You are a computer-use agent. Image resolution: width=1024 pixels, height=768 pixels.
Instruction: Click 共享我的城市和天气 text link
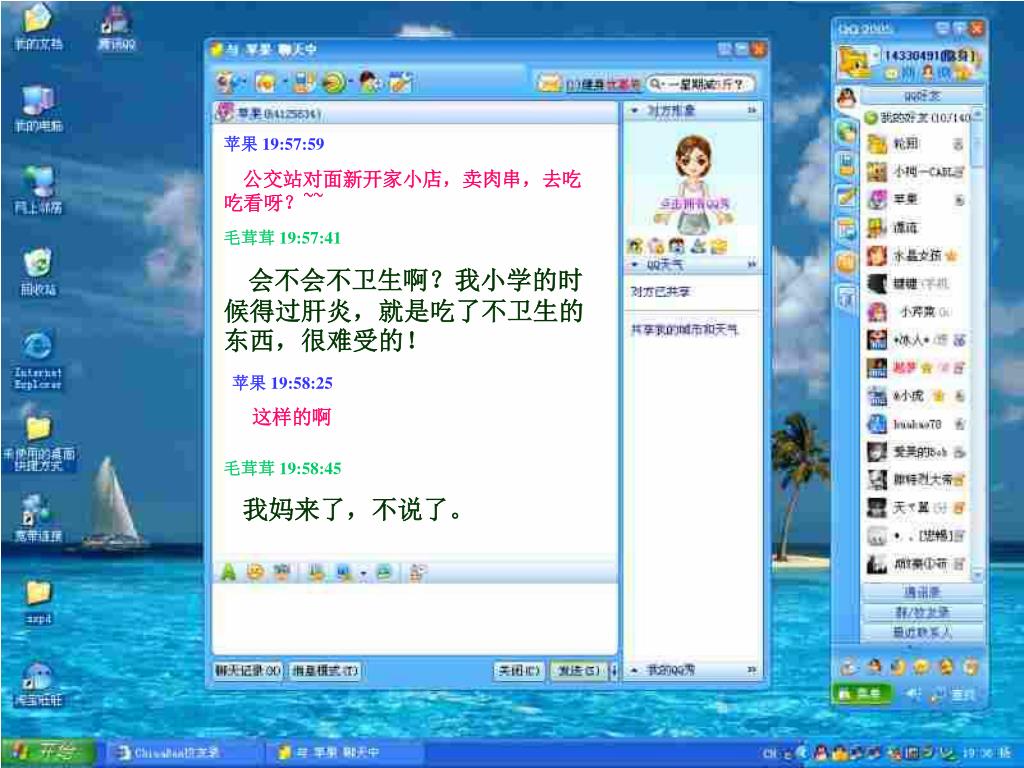tap(684, 330)
